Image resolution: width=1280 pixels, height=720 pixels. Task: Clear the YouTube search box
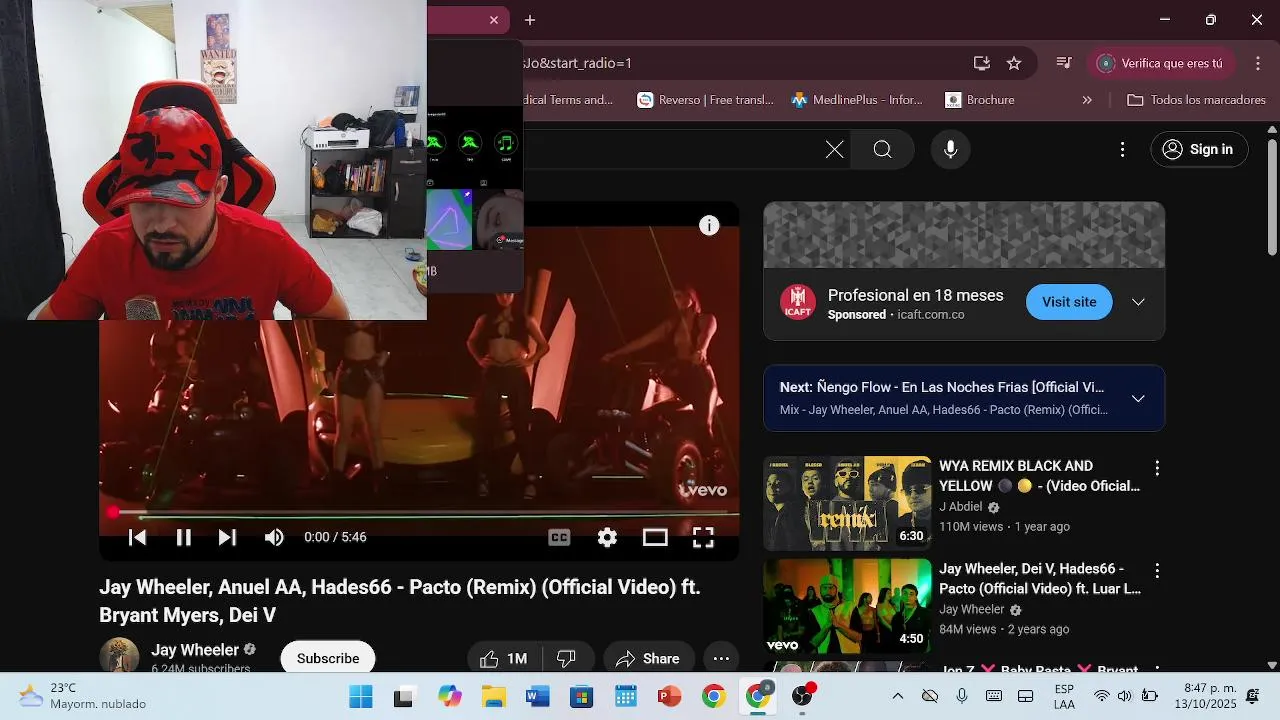coord(834,149)
